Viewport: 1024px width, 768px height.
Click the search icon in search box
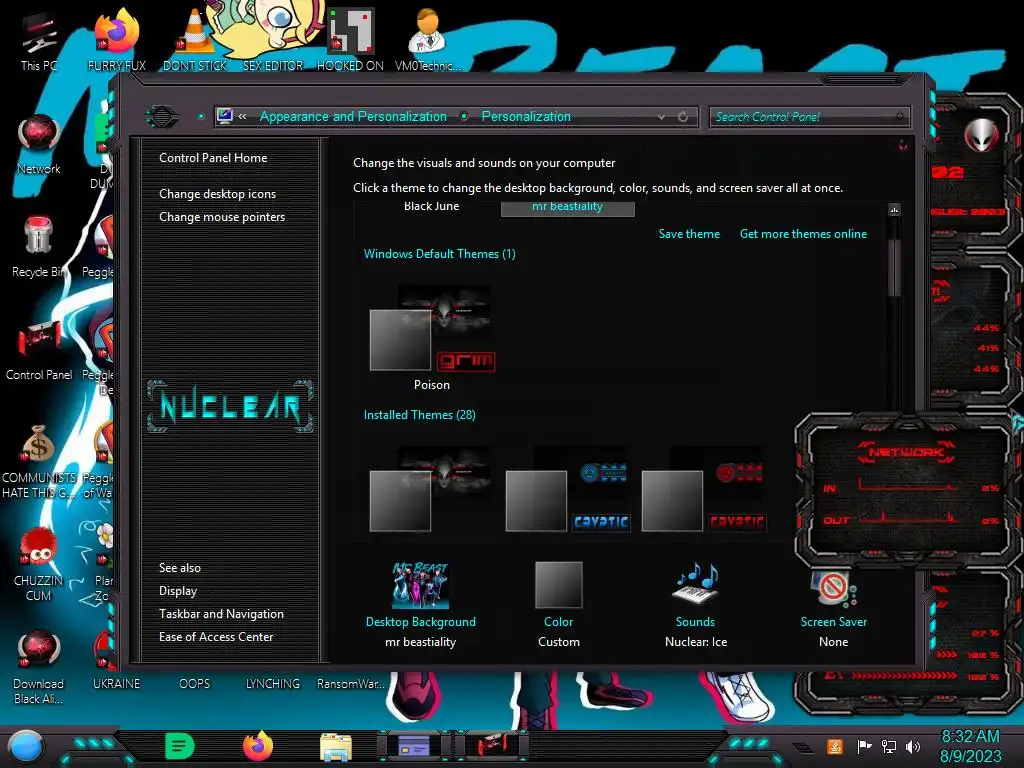[899, 117]
